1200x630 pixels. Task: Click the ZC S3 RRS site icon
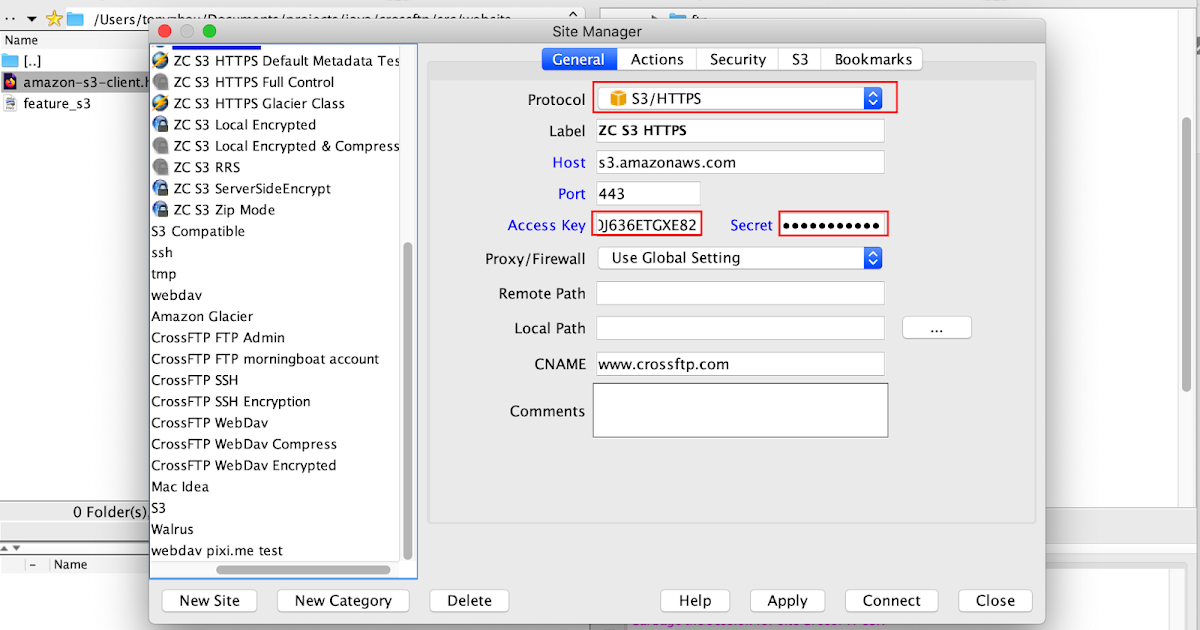[x=160, y=167]
